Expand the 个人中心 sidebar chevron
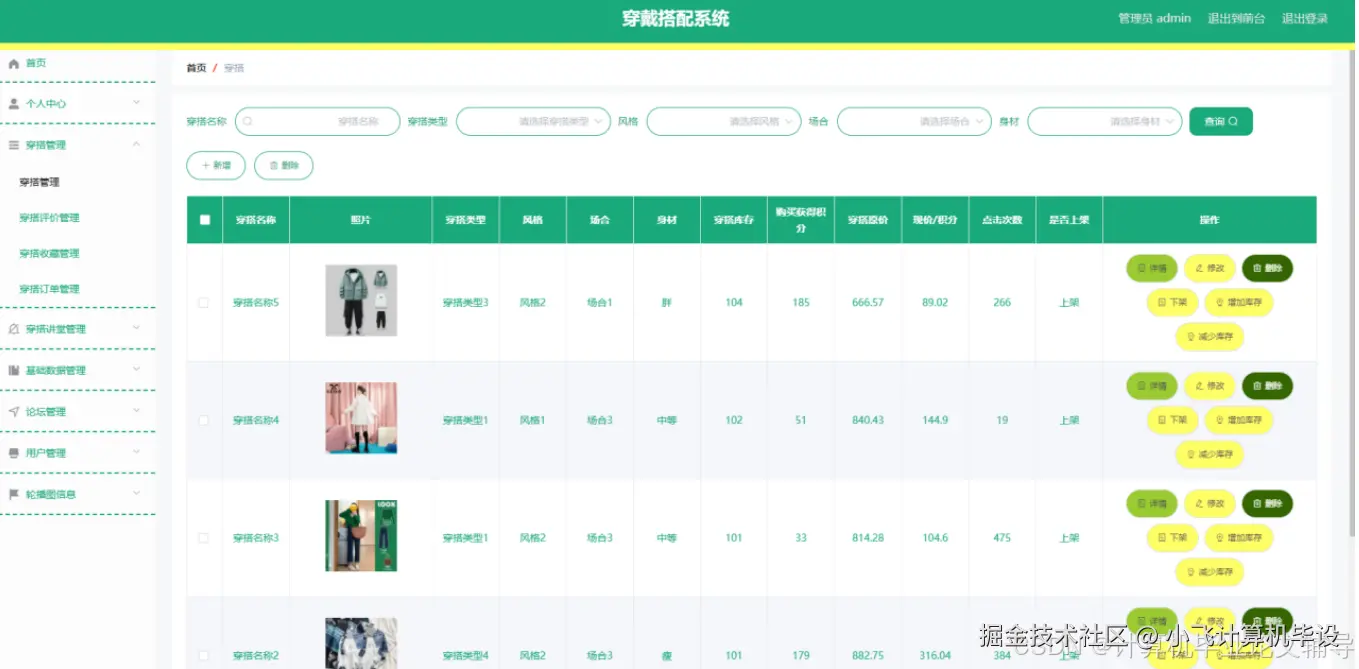Image resolution: width=1359 pixels, height=669 pixels. click(137, 103)
